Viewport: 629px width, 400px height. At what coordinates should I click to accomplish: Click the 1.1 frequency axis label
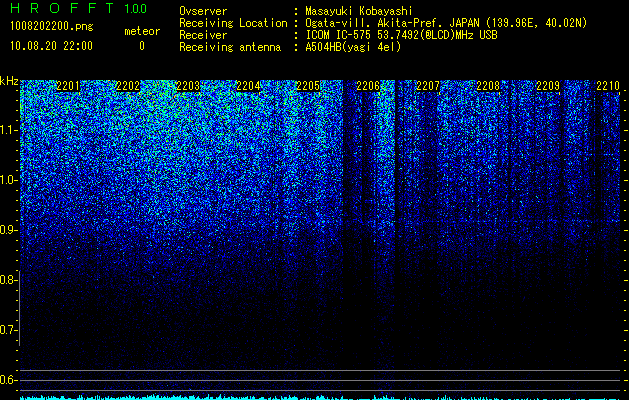[8, 130]
